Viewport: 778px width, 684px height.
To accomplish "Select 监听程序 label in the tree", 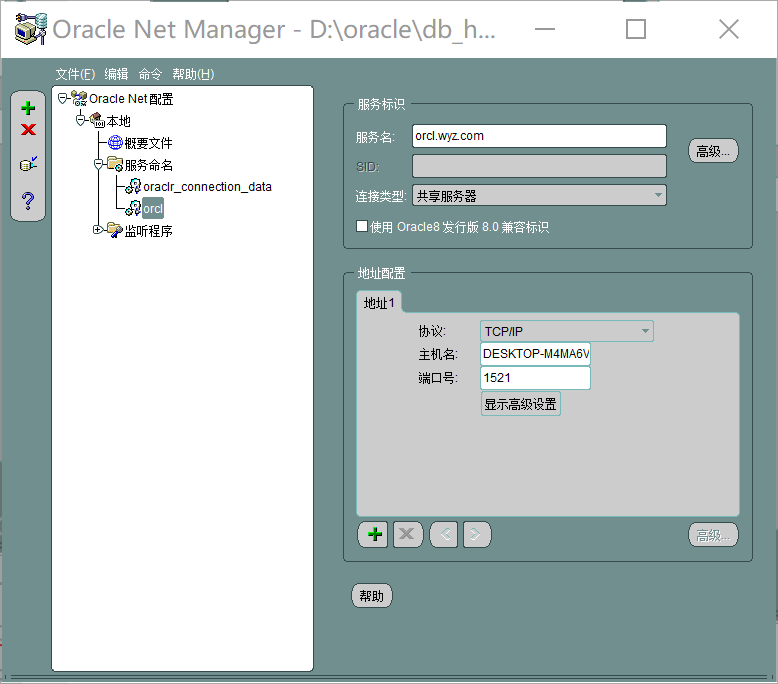I will [148, 231].
